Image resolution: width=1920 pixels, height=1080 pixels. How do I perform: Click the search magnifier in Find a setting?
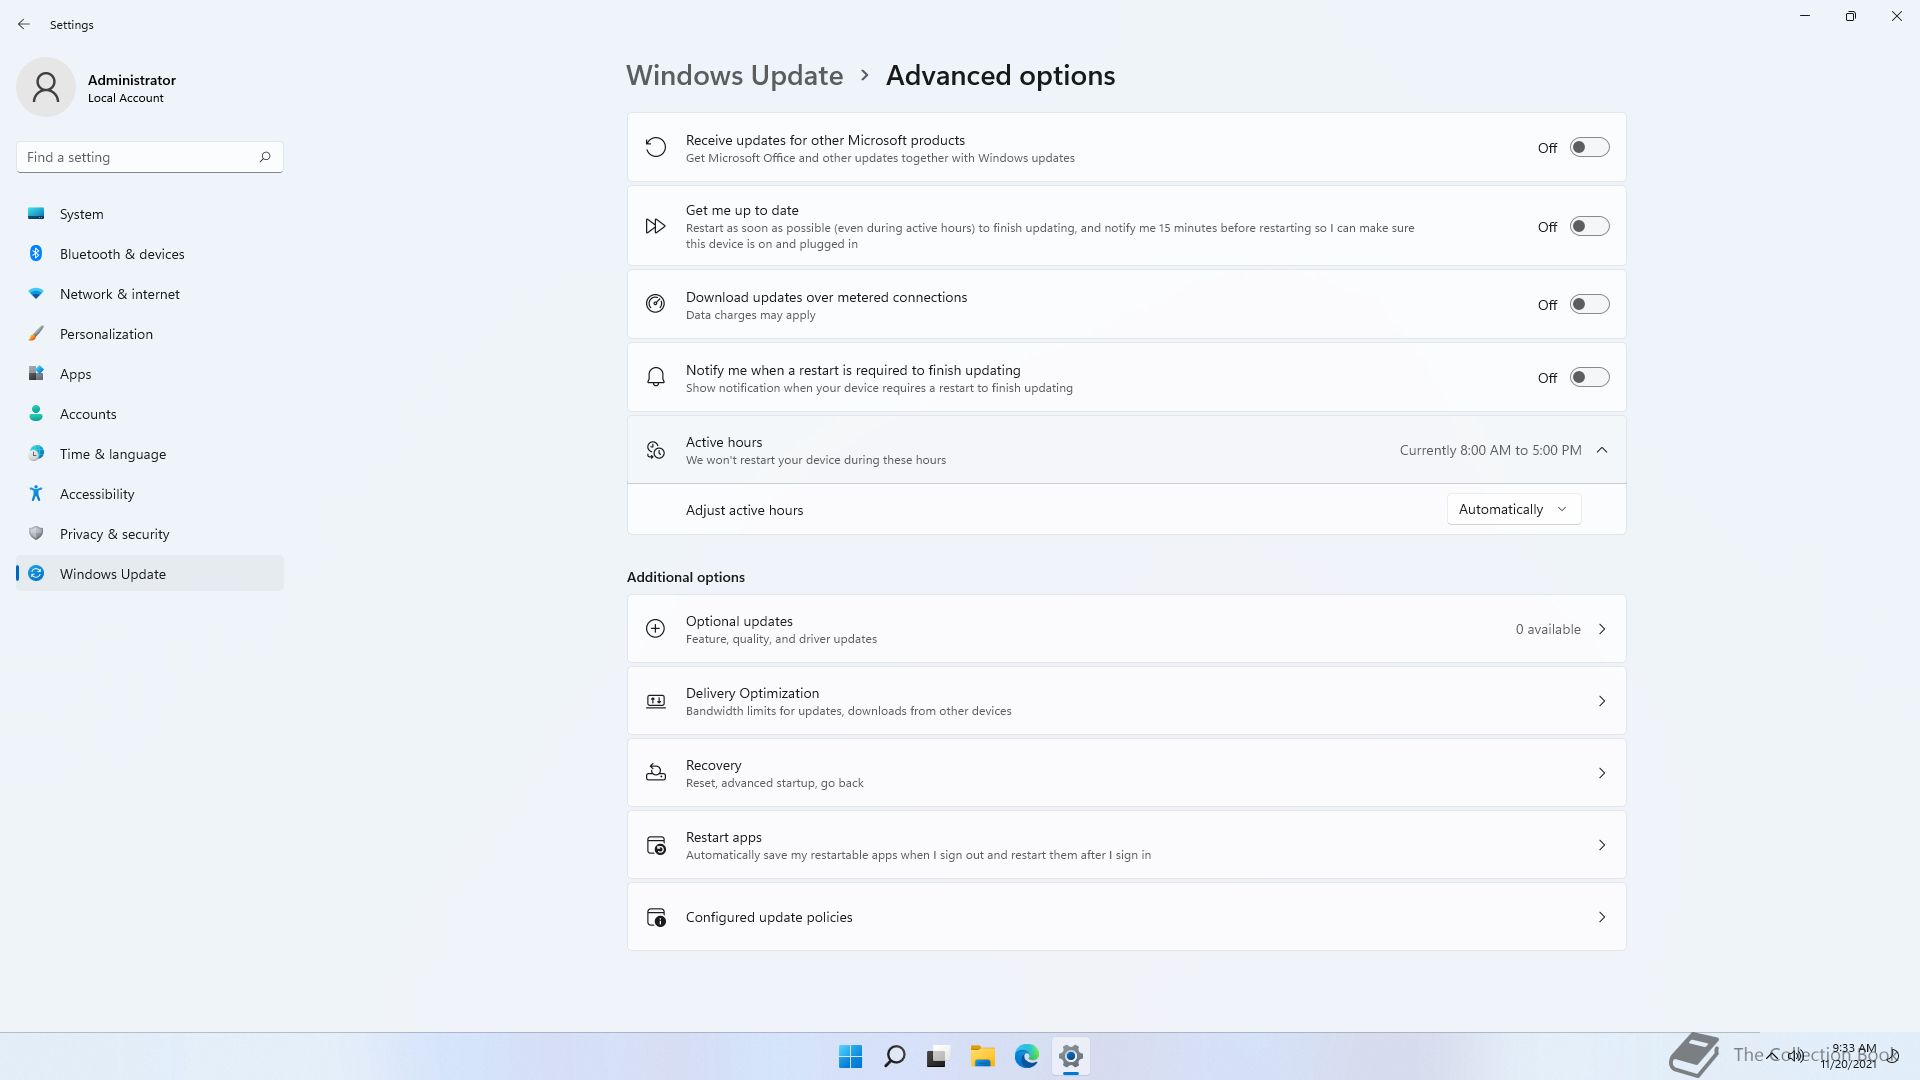pyautogui.click(x=265, y=157)
